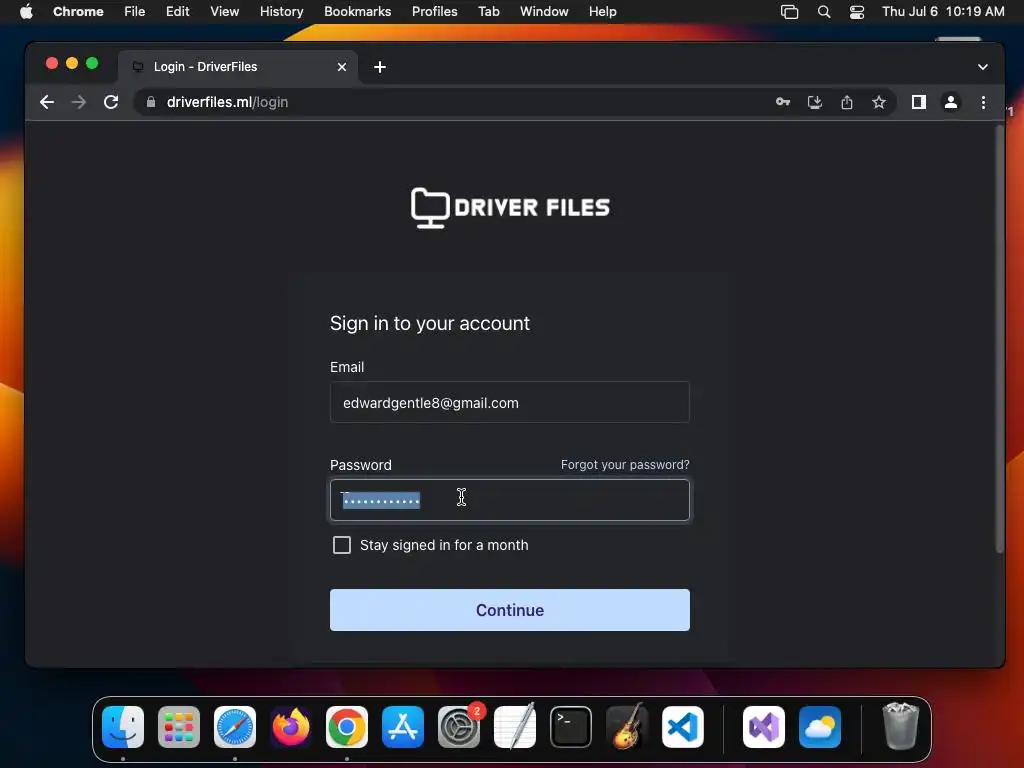
Task: Expand the tab search chevron
Action: tap(982, 67)
